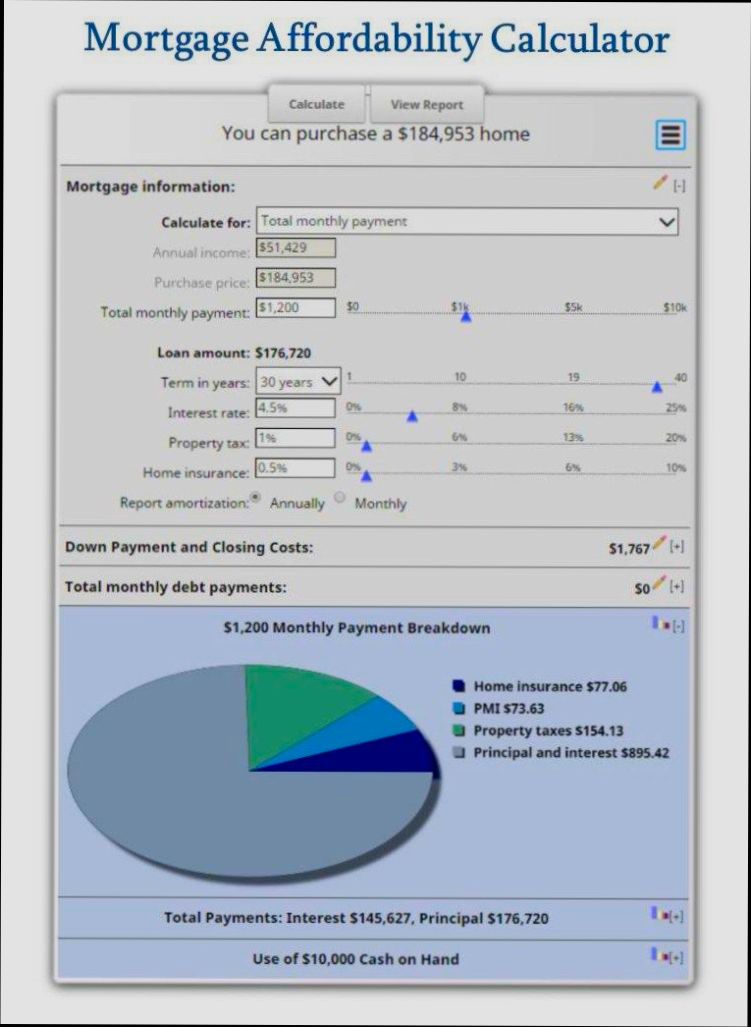Collapse the Mortgage information section
Viewport: 751px width, 1027px height.
[x=679, y=187]
